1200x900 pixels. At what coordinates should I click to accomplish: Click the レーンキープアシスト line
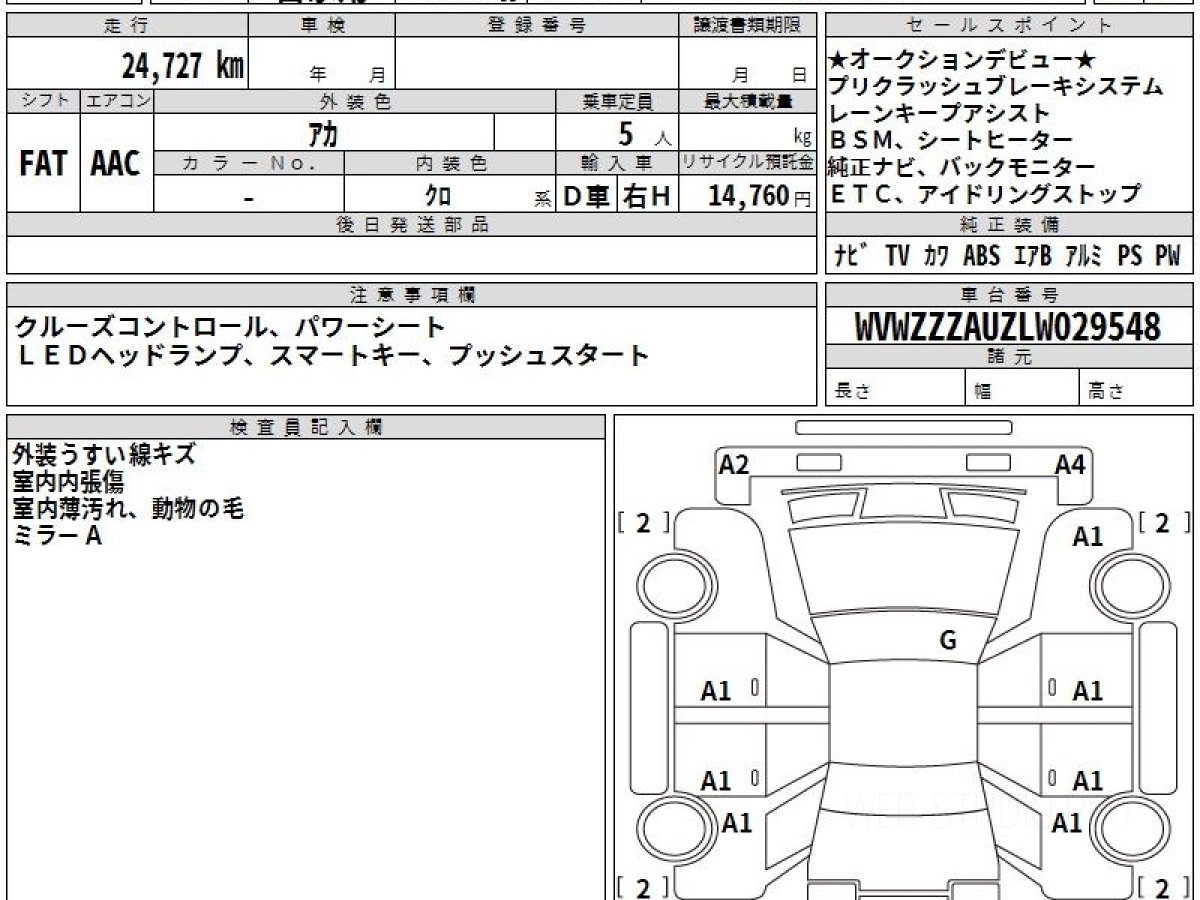pos(940,113)
